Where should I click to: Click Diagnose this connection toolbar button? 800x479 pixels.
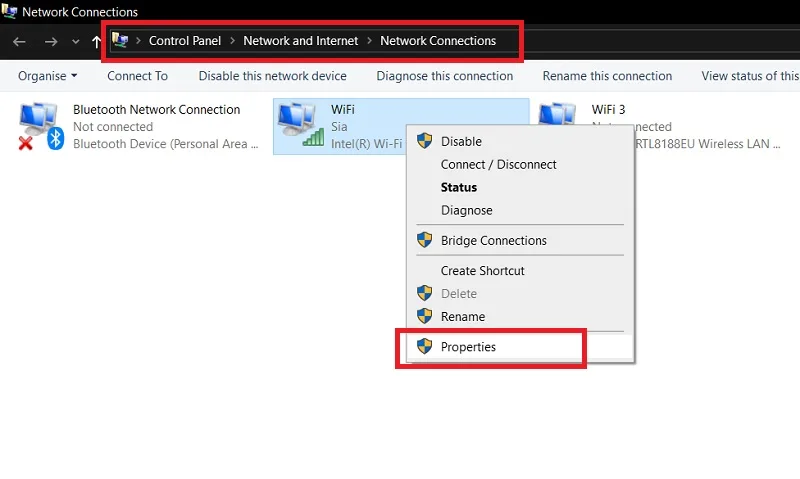tap(444, 76)
